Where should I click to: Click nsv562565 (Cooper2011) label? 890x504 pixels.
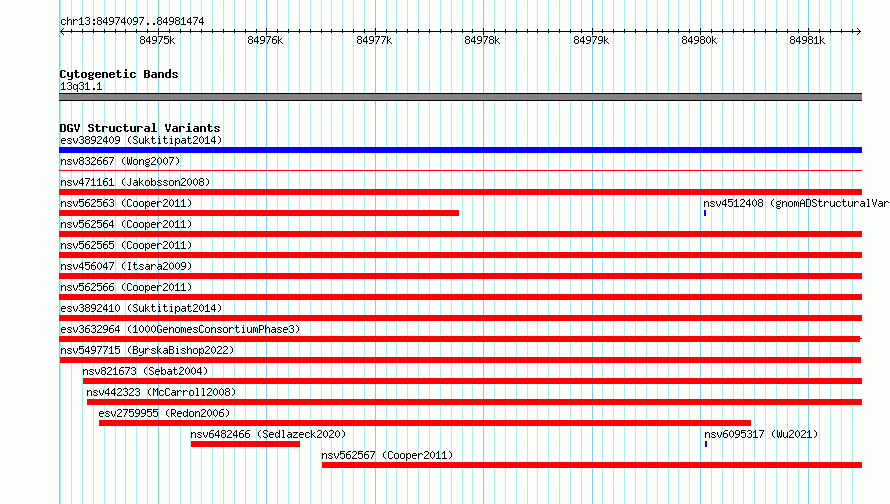[126, 245]
